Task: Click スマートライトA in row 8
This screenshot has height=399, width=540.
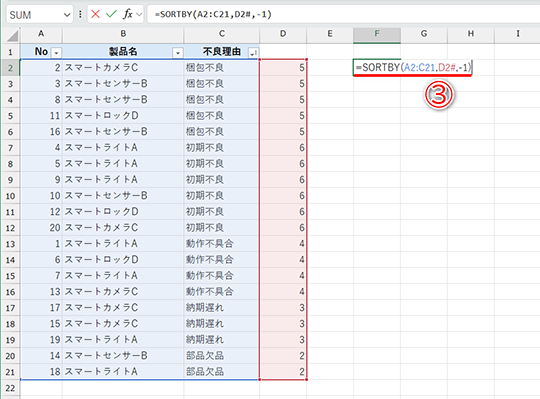Action: [101, 164]
